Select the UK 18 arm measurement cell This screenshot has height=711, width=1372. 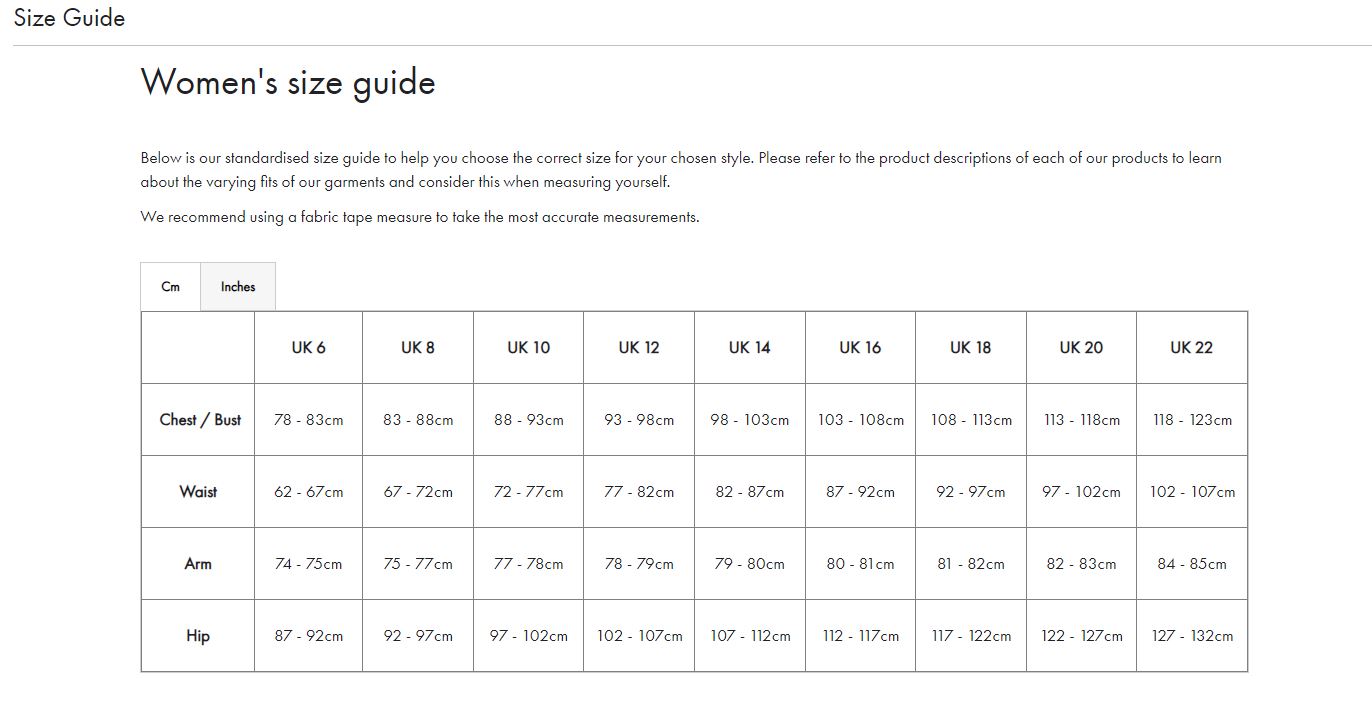[x=970, y=563]
